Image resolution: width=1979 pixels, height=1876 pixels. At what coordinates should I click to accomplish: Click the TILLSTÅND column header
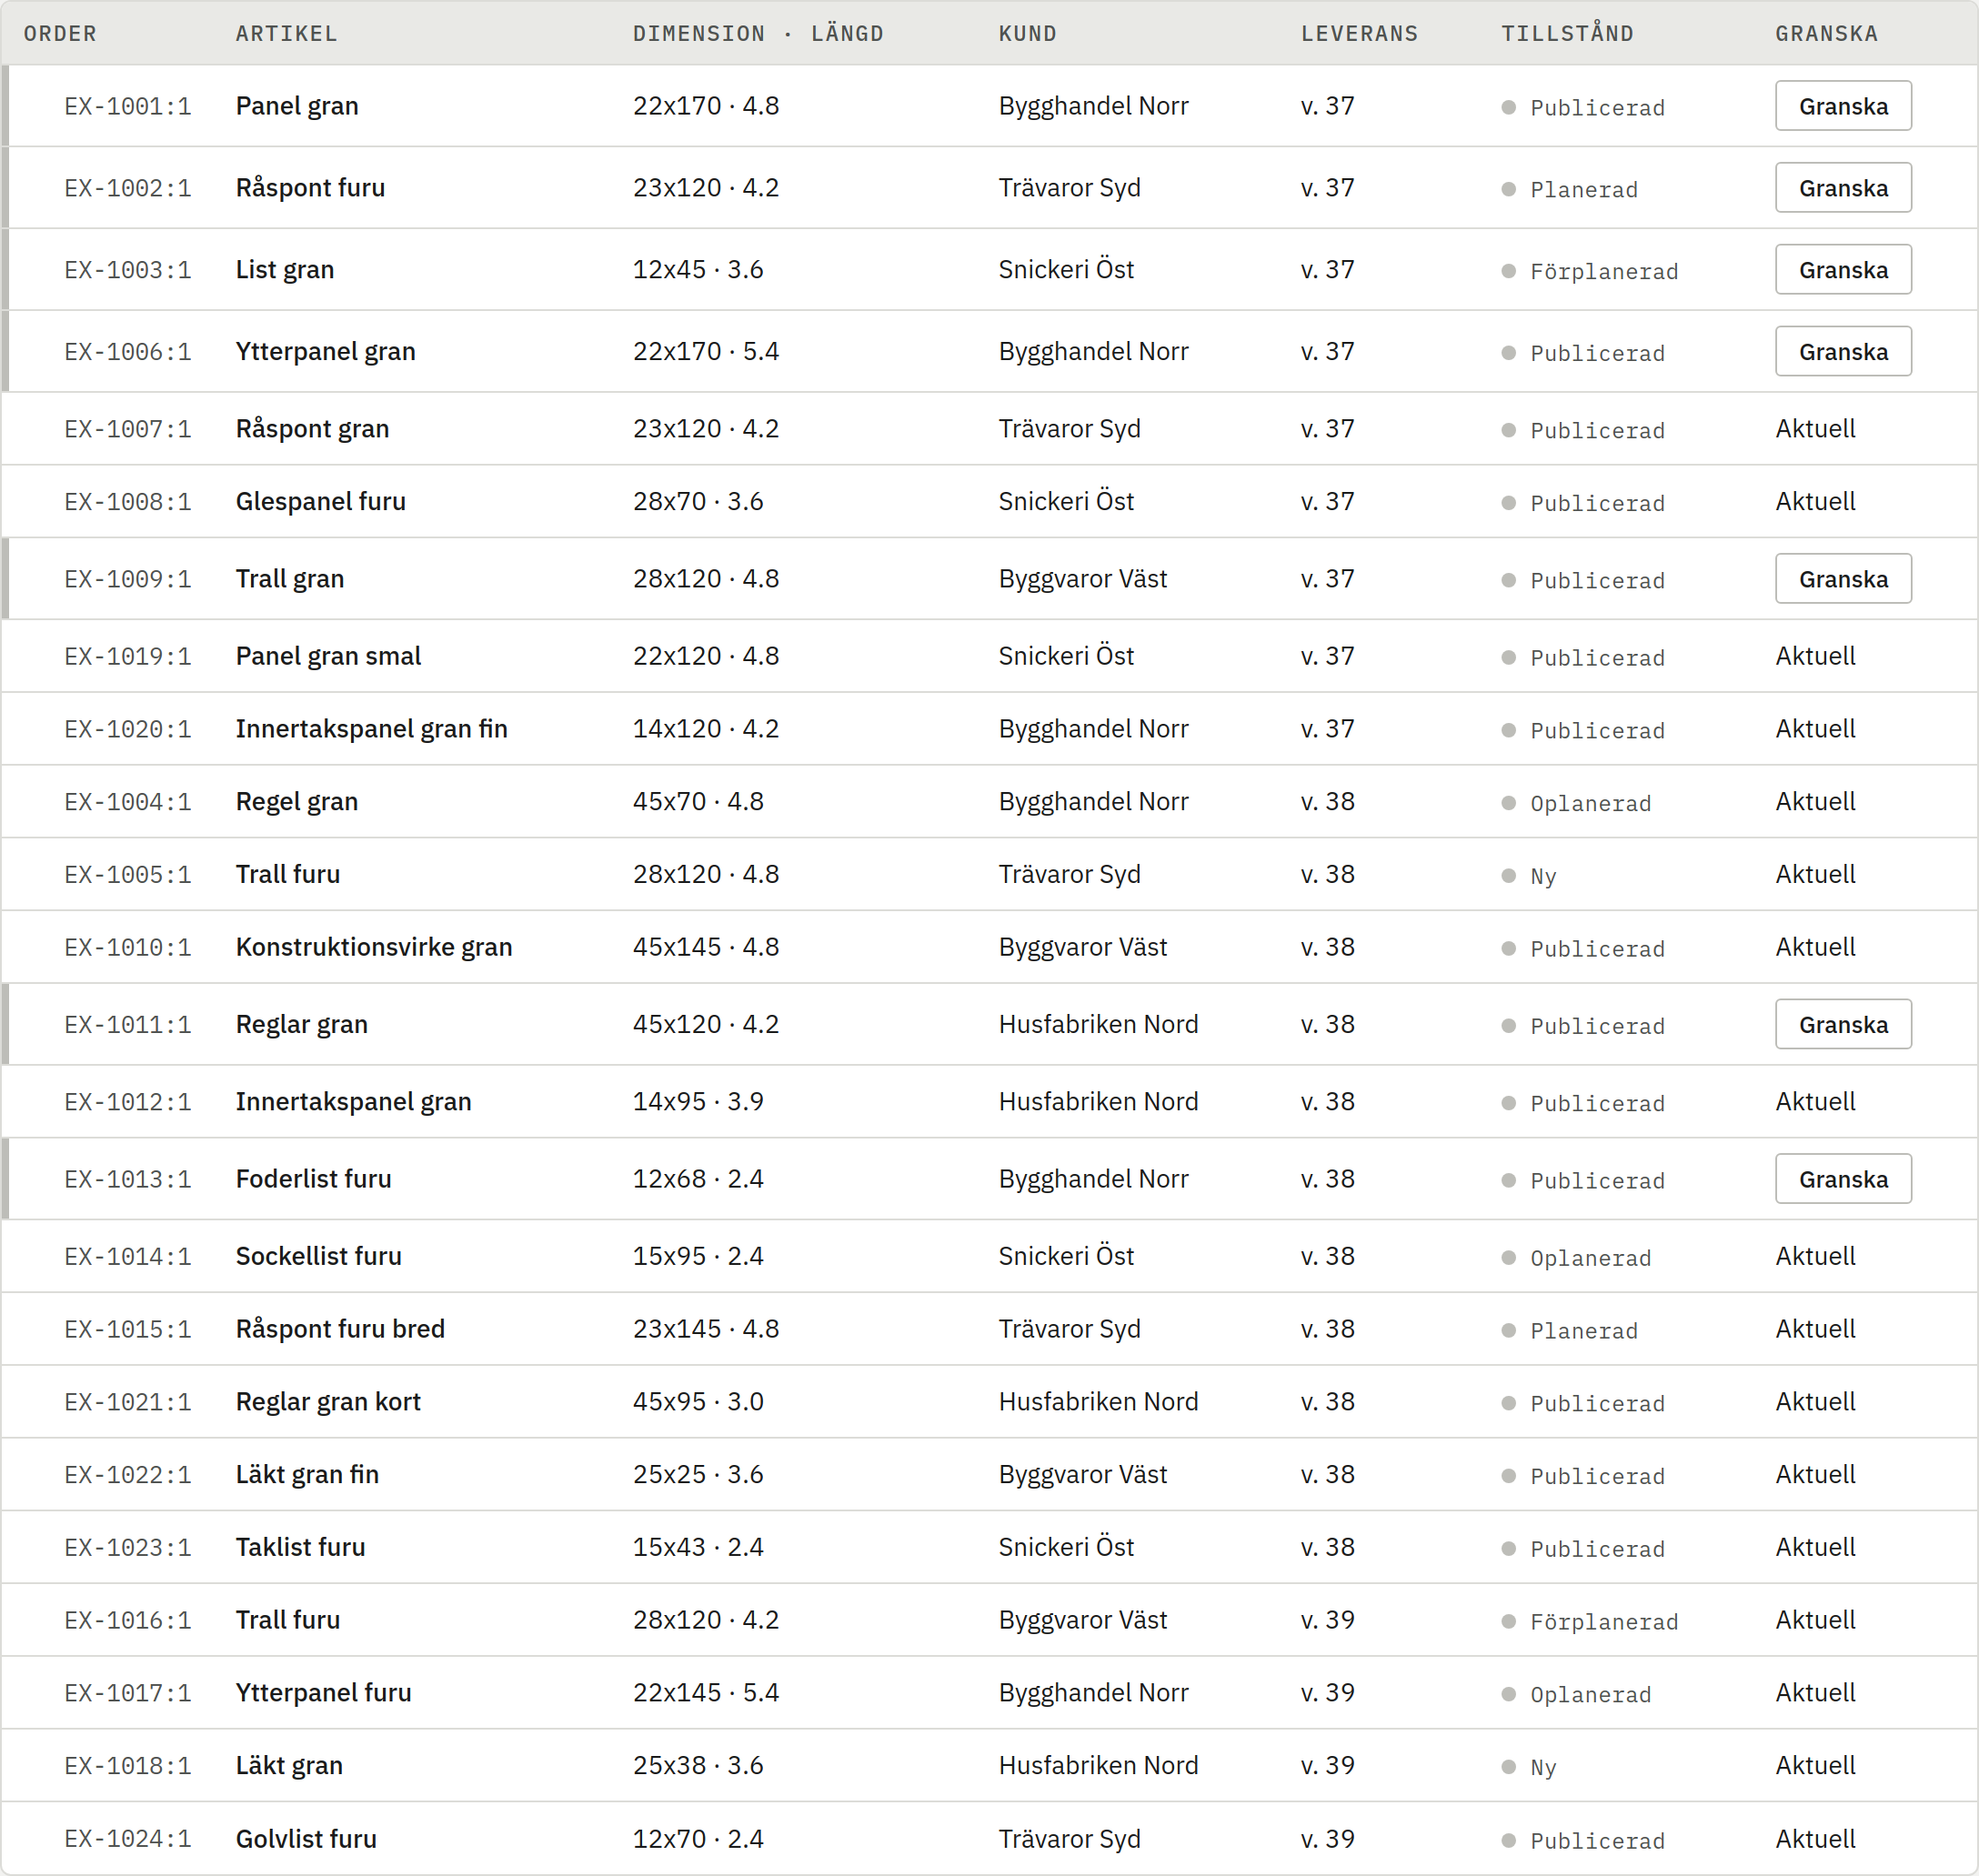pyautogui.click(x=1567, y=33)
